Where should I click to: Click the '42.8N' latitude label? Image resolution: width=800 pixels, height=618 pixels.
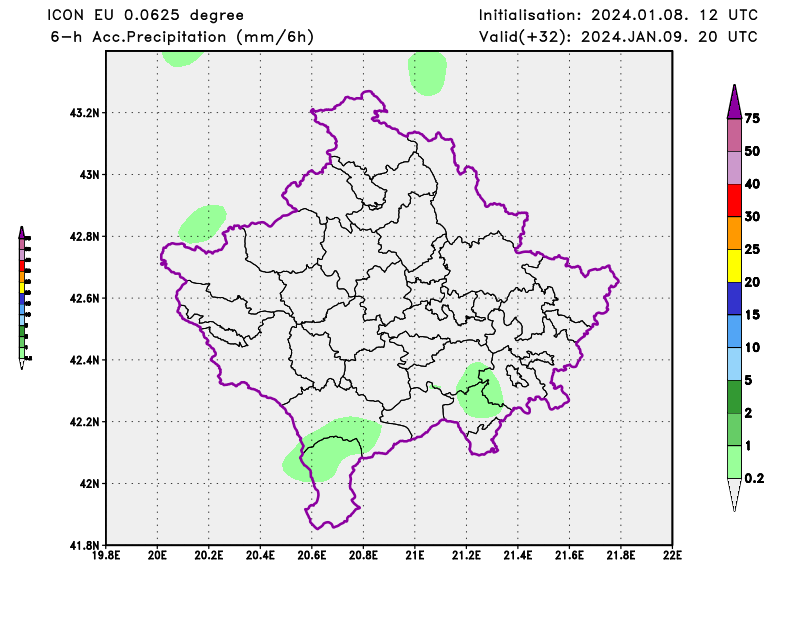click(x=84, y=236)
